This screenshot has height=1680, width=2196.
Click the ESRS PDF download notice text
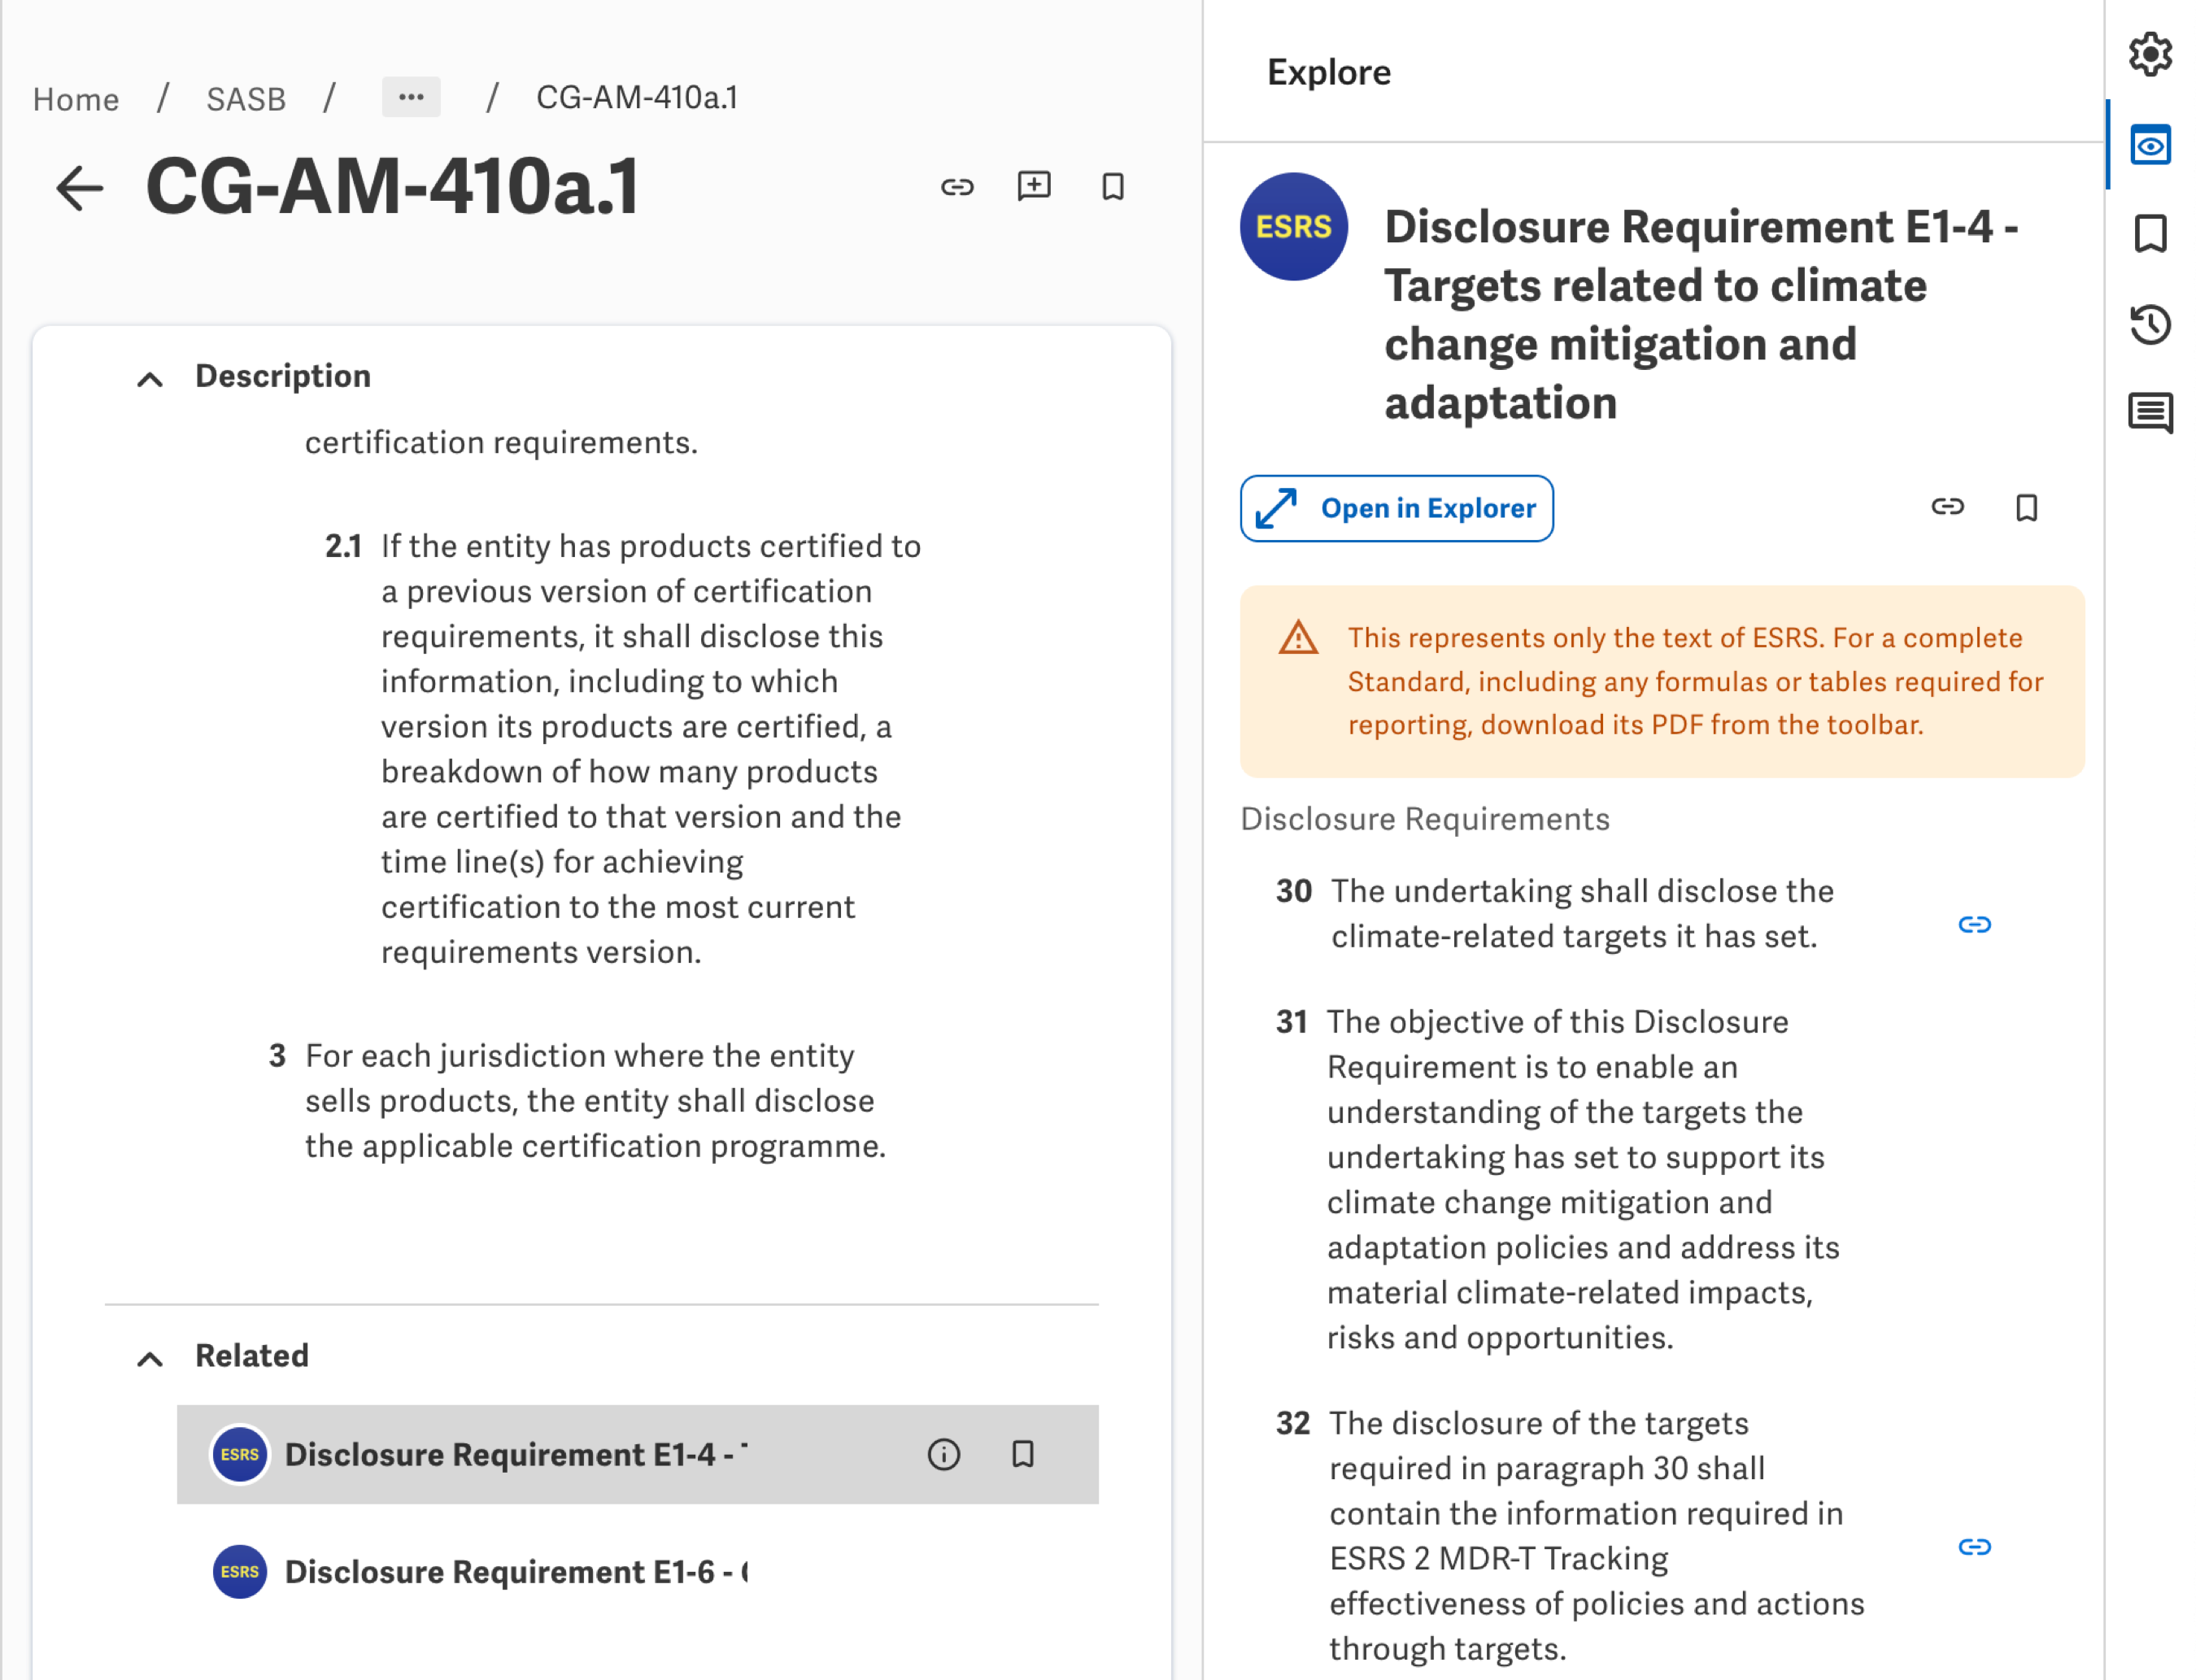click(1694, 681)
